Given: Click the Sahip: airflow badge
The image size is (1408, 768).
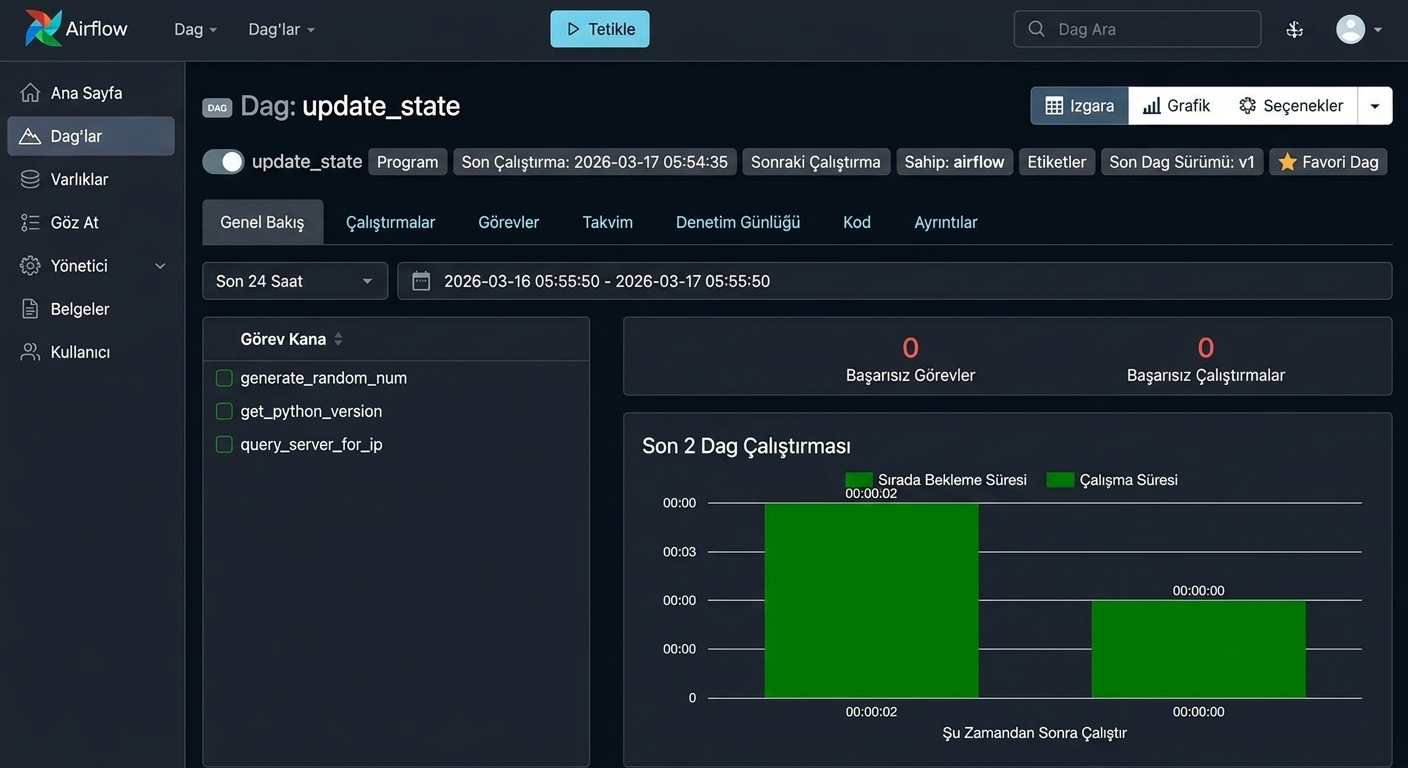Looking at the screenshot, I should tap(955, 162).
